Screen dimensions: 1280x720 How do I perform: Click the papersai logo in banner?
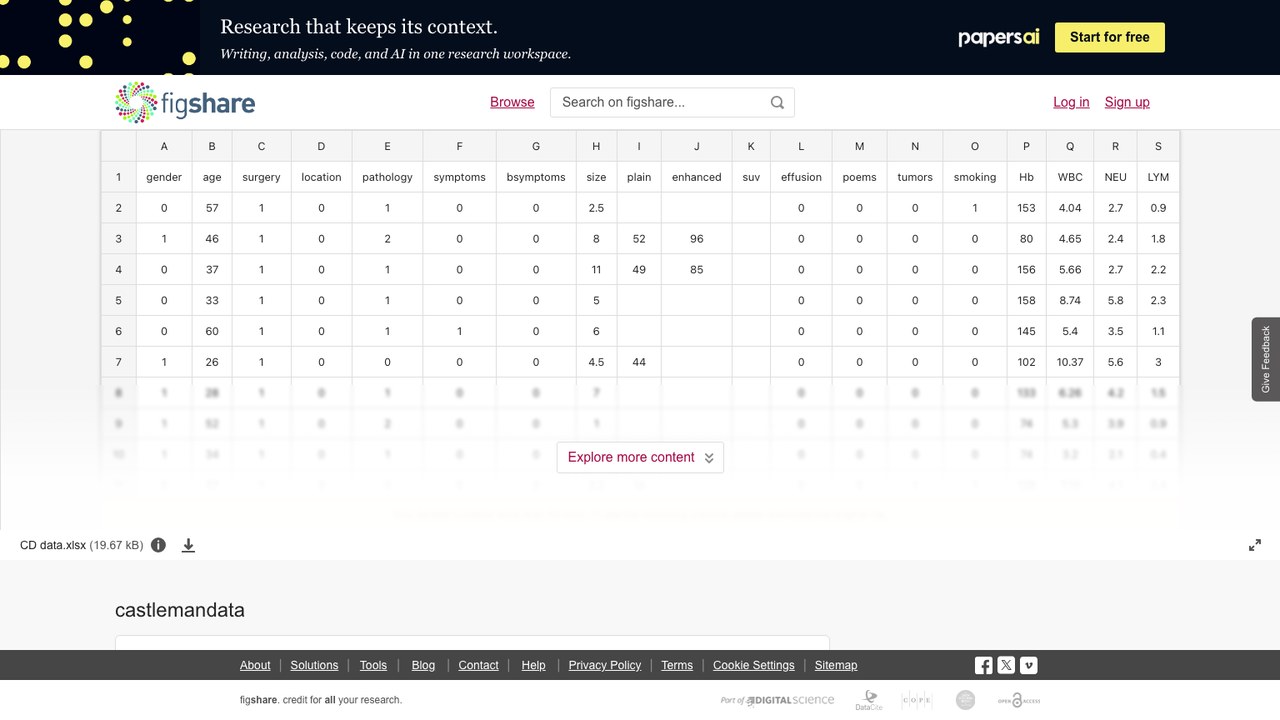pos(999,37)
